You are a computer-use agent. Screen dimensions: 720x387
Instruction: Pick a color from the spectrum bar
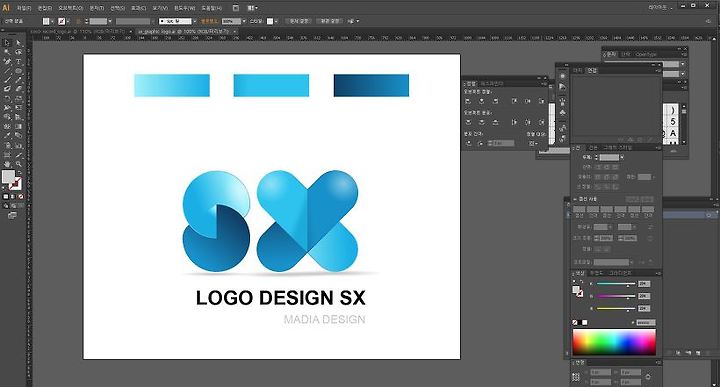click(614, 342)
